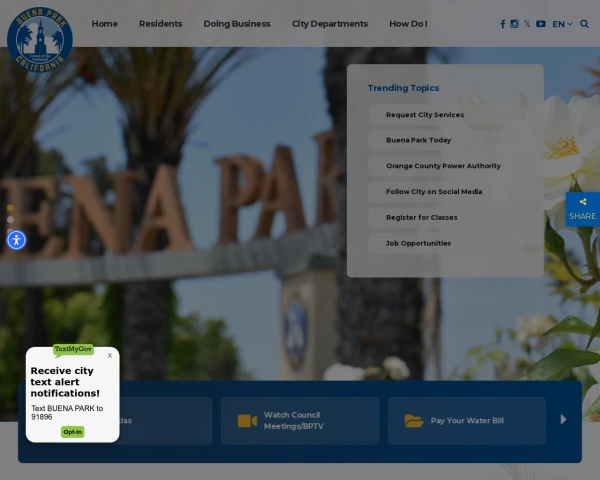Click the 'Receive city text alert notifications!' text

tap(65, 382)
